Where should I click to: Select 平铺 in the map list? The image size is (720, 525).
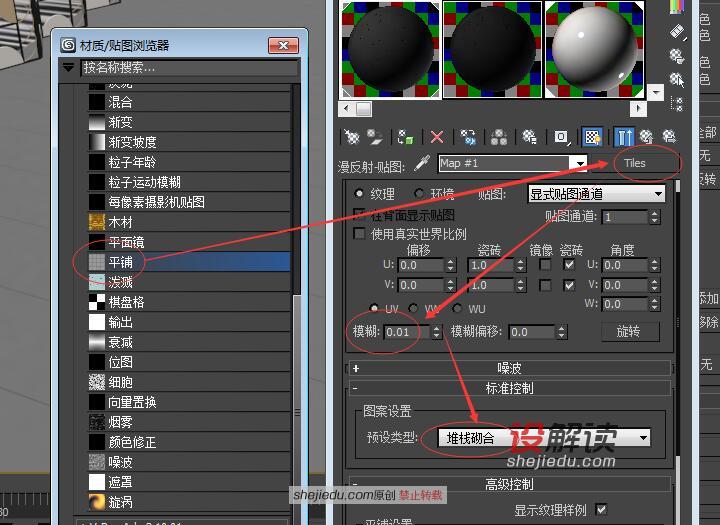[x=189, y=262]
